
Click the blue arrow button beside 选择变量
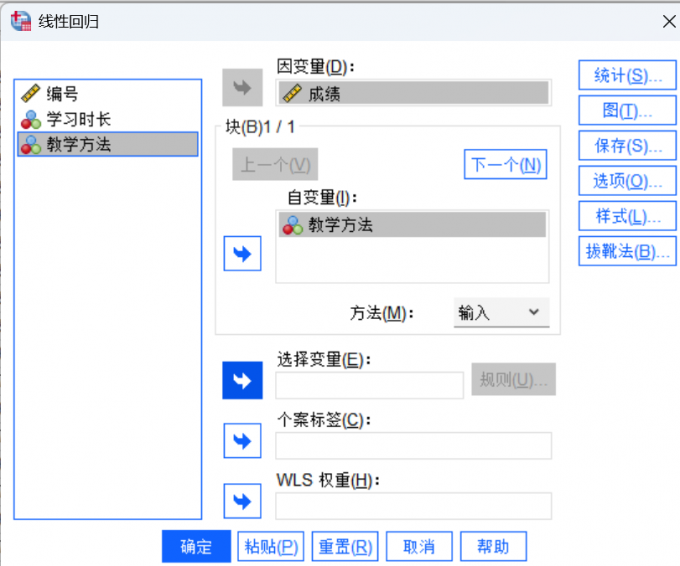(242, 380)
